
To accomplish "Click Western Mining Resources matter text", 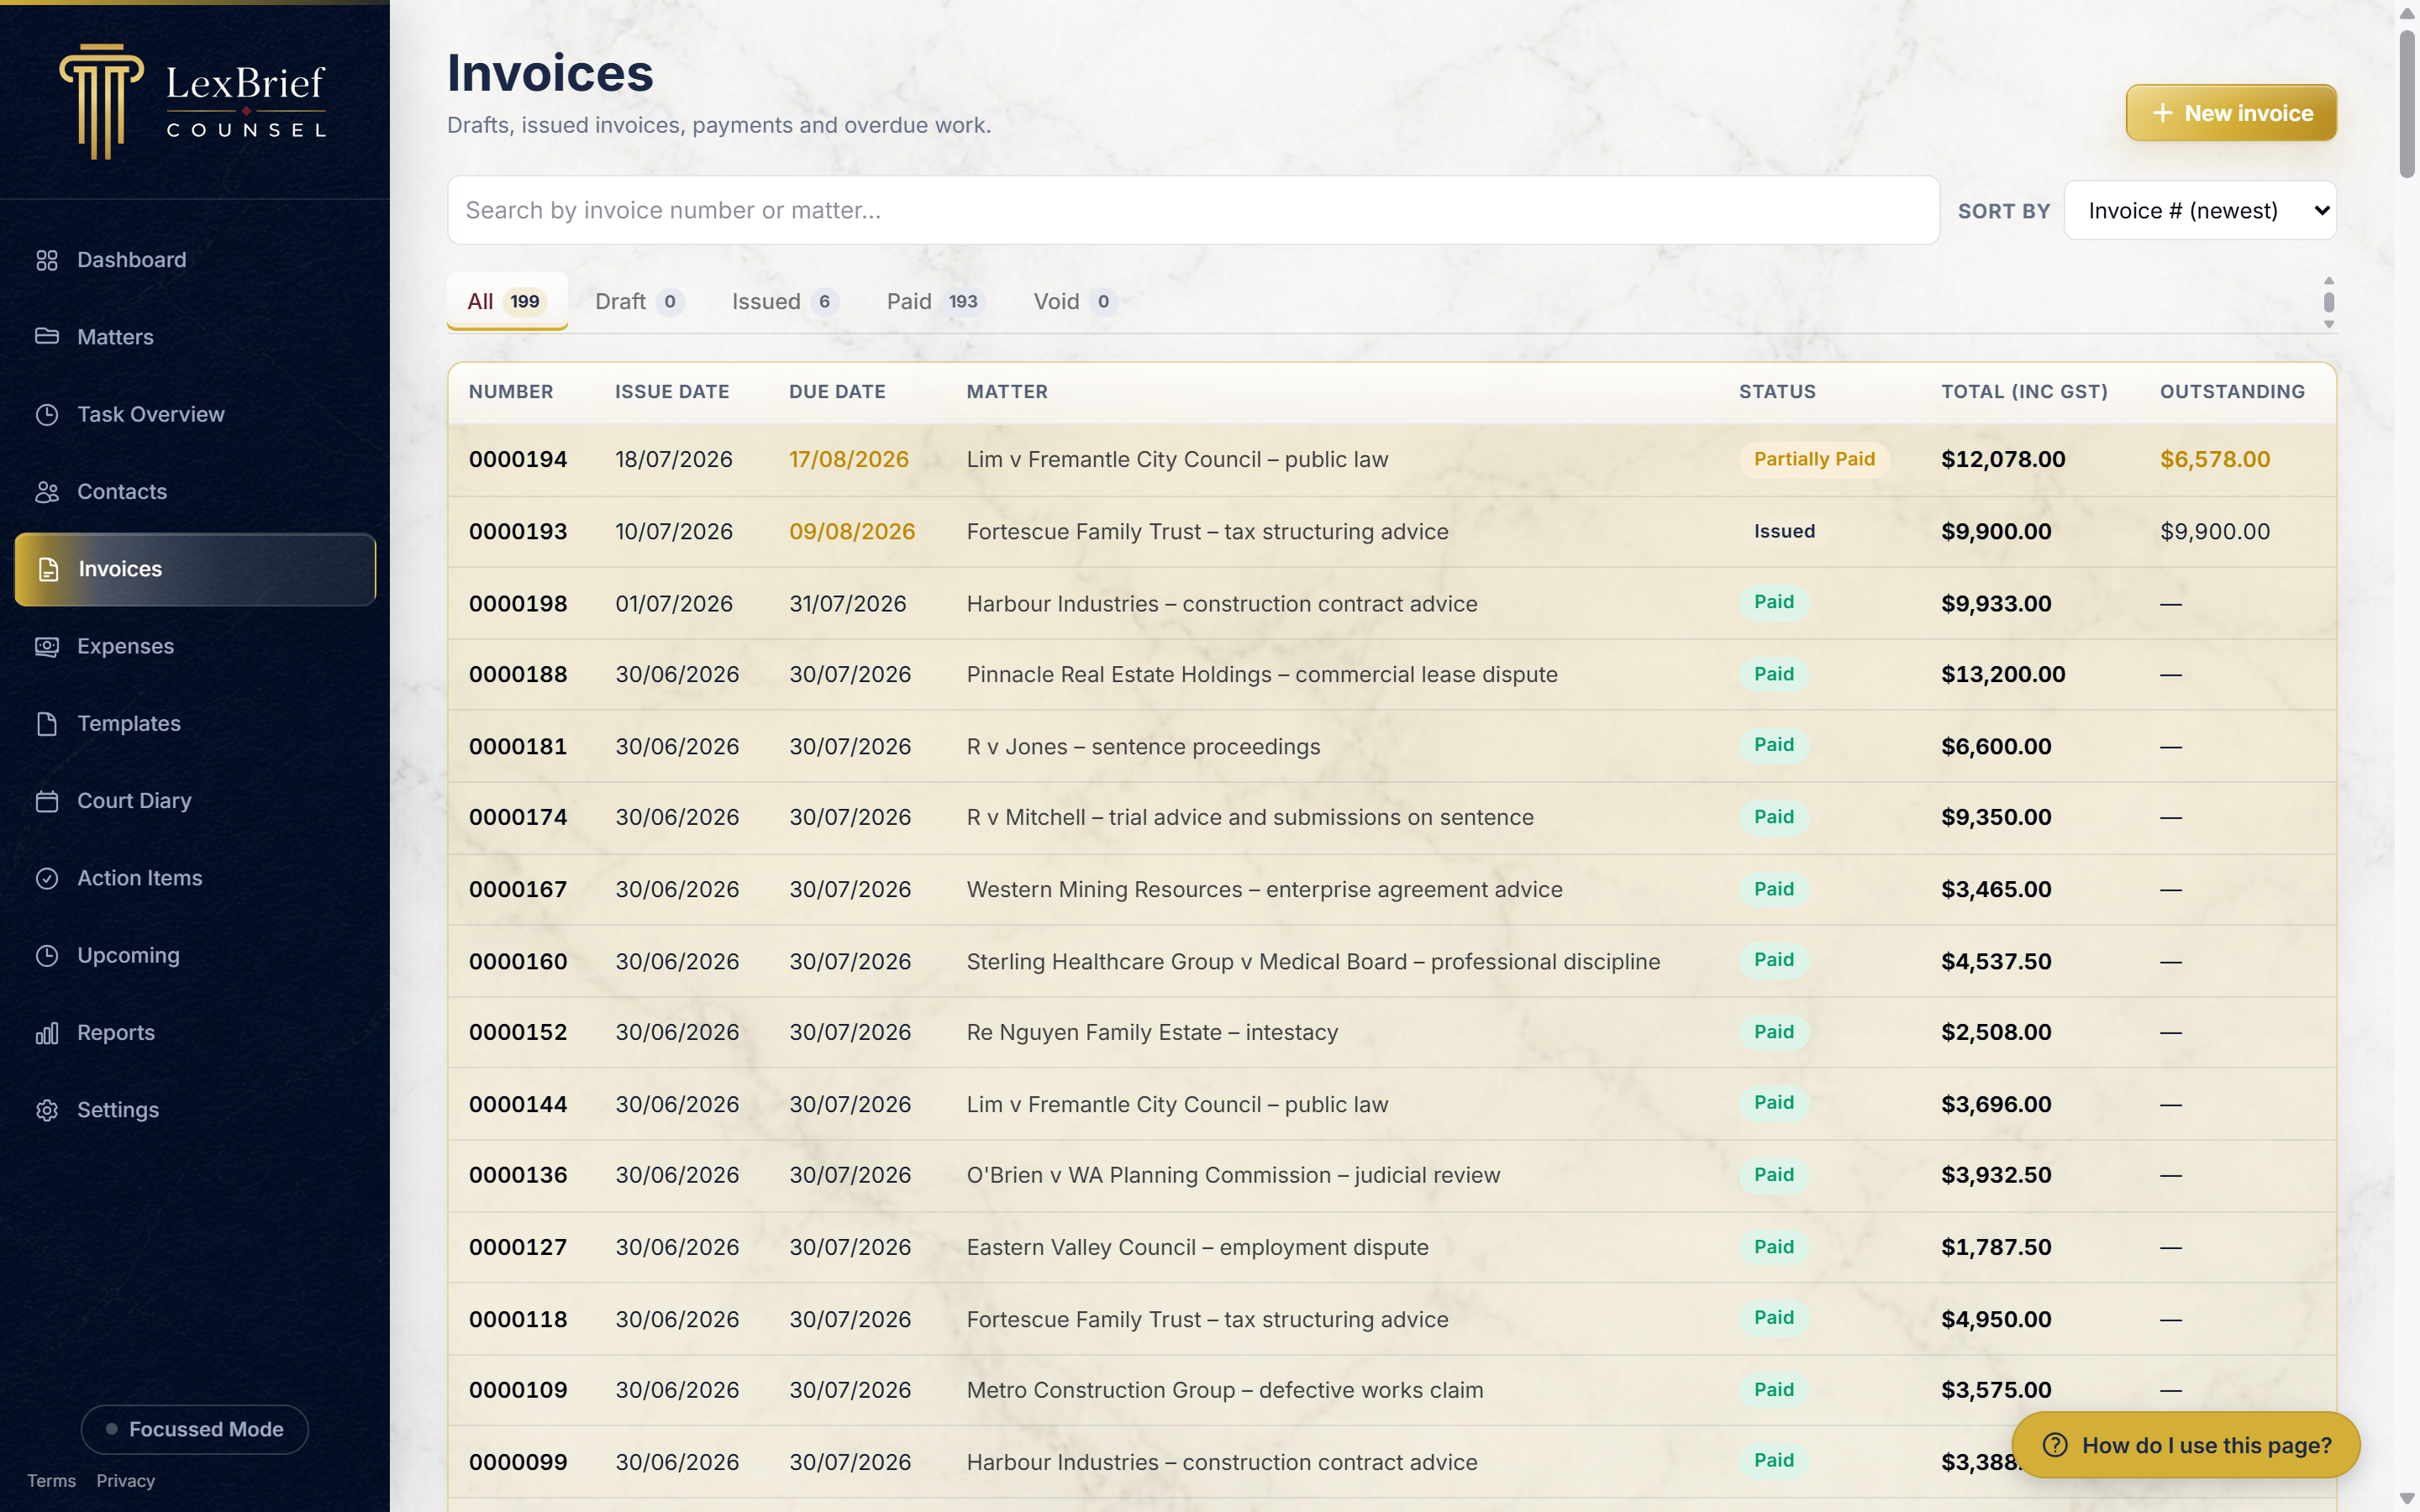I will 1264,890.
